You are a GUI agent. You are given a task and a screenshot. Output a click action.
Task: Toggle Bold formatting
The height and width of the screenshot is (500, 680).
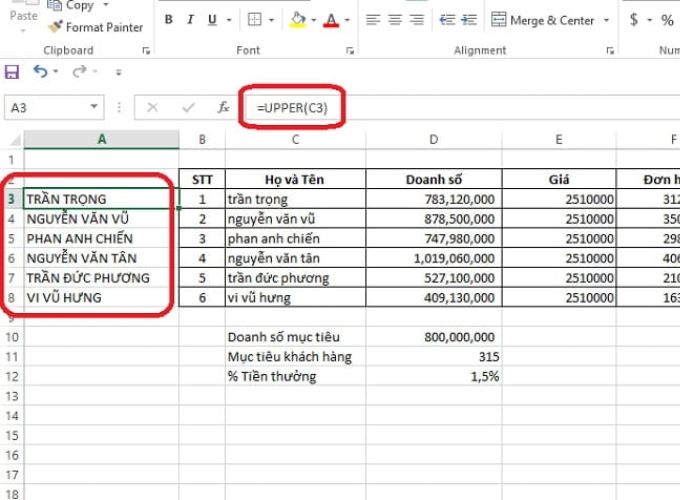coord(169,20)
